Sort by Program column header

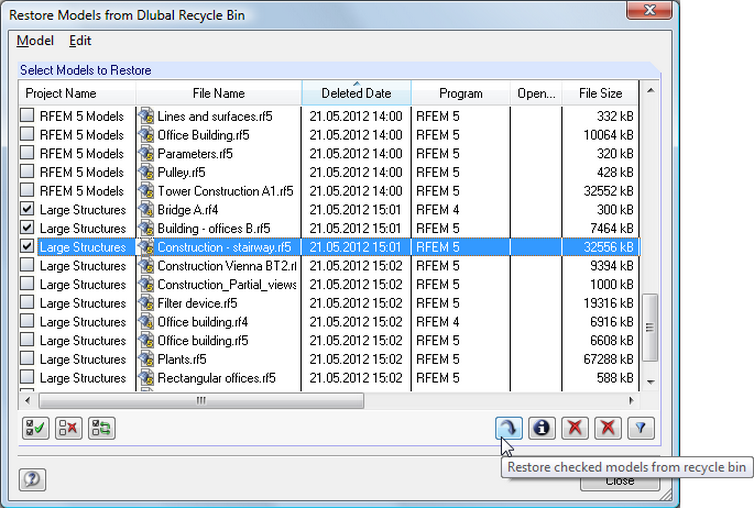click(461, 93)
